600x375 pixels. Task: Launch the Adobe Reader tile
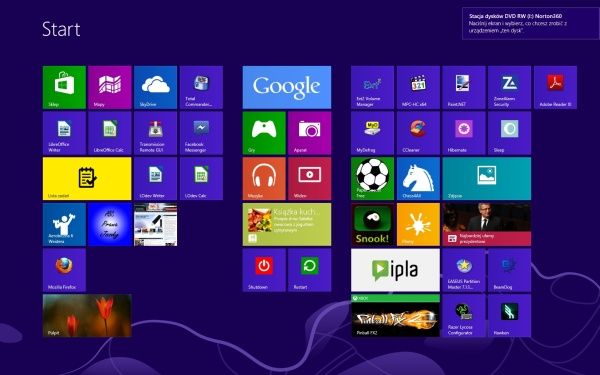555,87
